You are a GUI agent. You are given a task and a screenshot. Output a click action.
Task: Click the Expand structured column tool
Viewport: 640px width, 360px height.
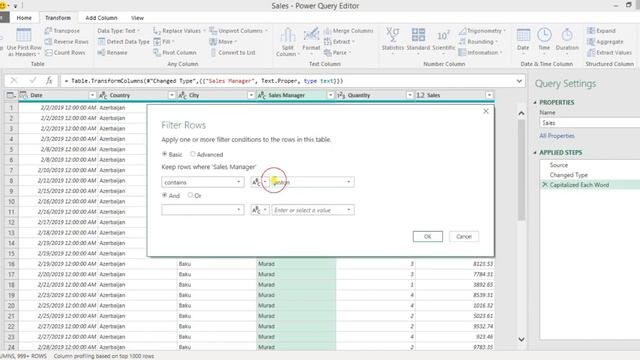(x=601, y=31)
